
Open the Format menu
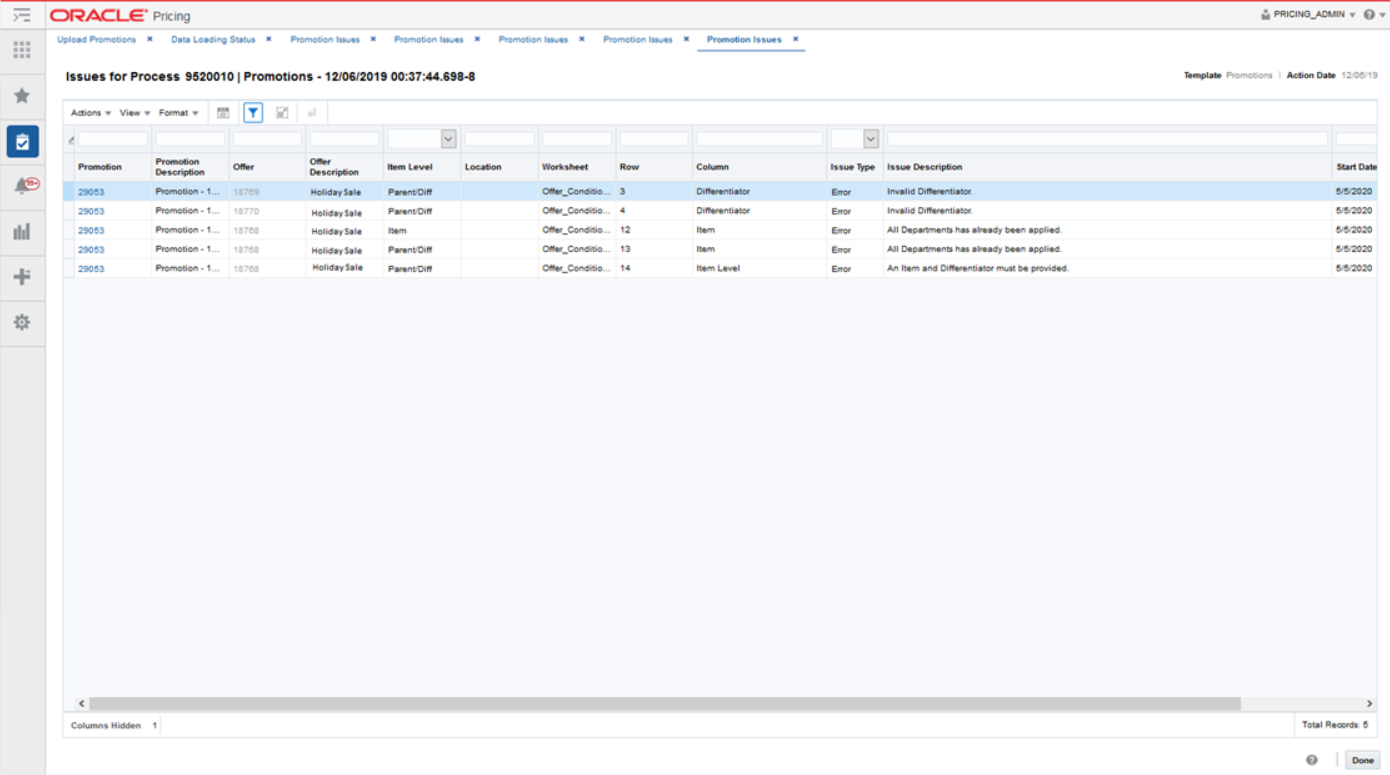point(179,113)
